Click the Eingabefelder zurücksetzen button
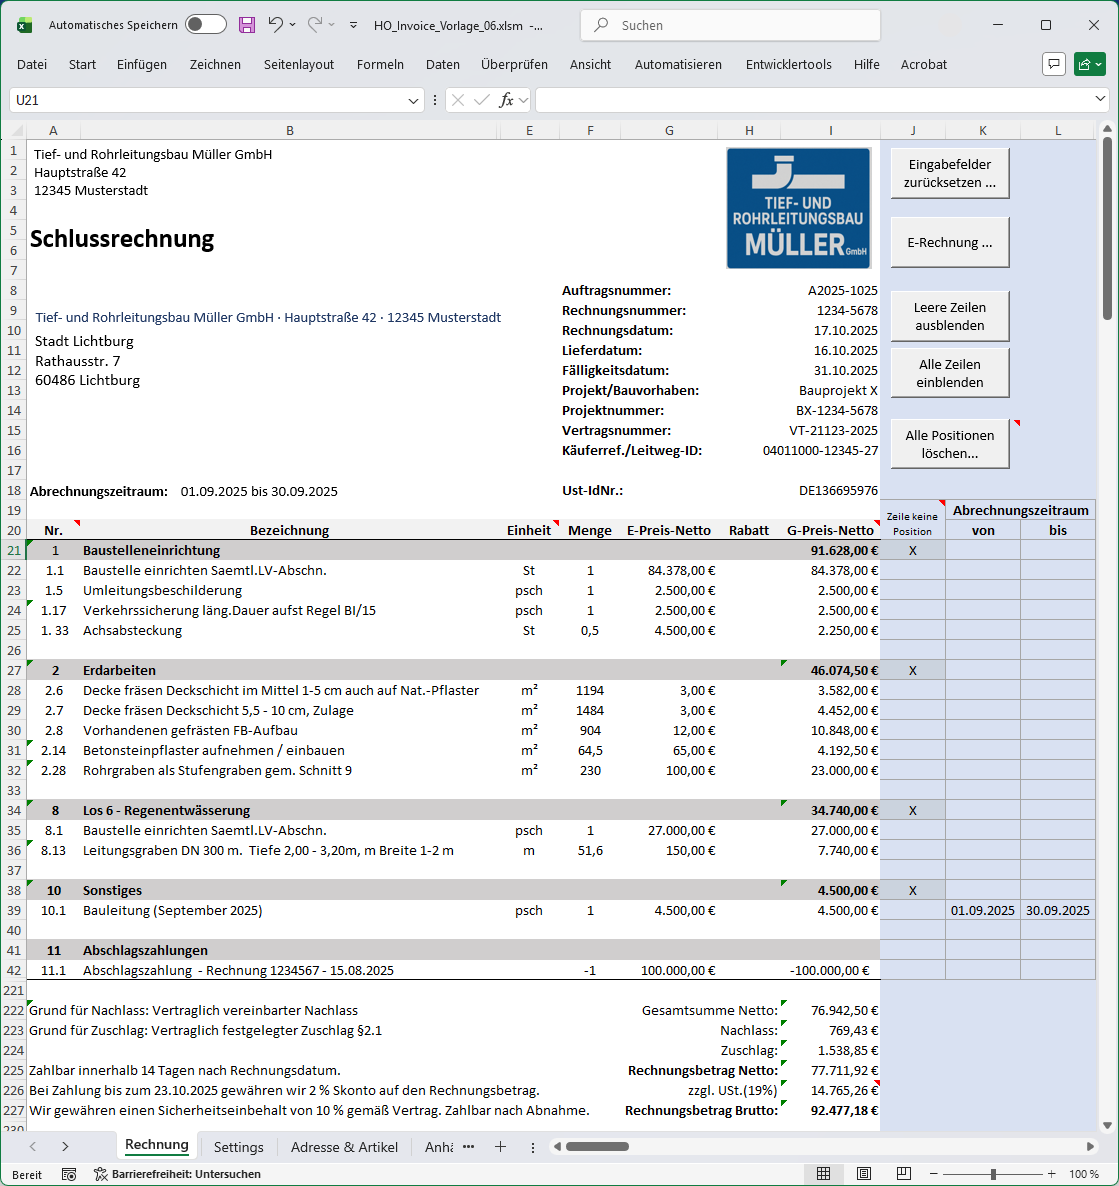This screenshot has width=1119, height=1186. point(950,173)
